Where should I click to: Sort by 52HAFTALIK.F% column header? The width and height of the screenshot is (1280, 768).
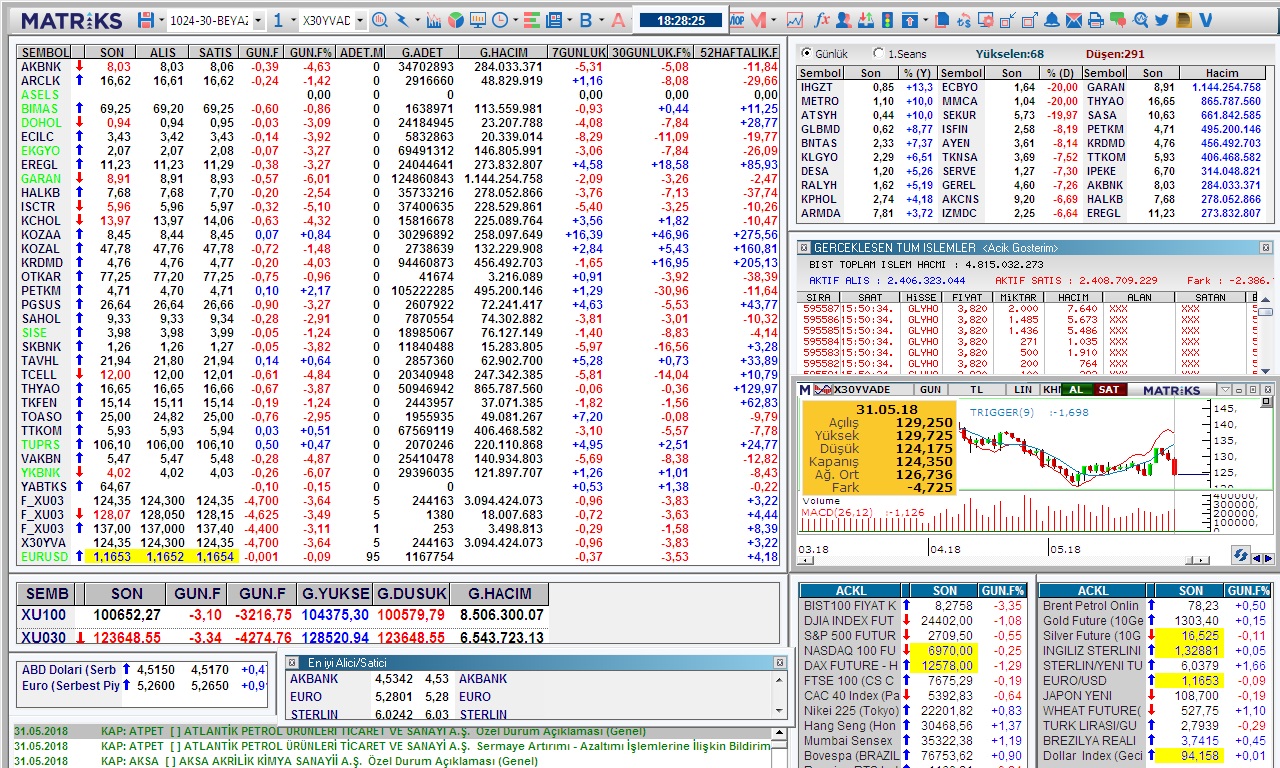tap(739, 52)
